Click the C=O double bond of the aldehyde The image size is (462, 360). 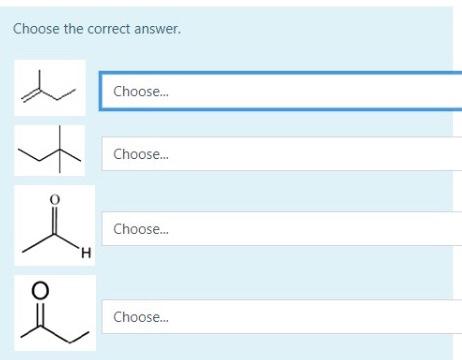(x=55, y=221)
